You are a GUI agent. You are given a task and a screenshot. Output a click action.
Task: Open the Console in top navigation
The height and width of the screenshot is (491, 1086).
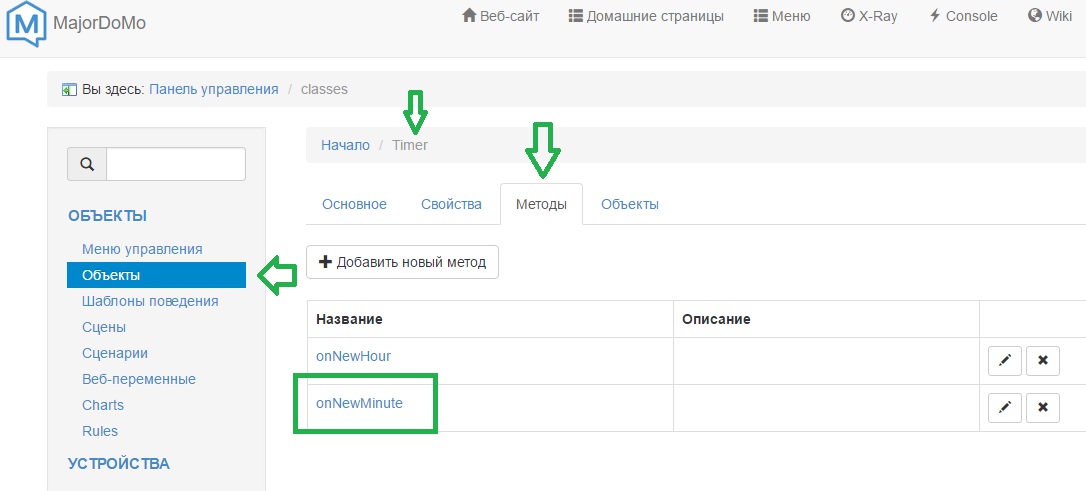[x=963, y=16]
